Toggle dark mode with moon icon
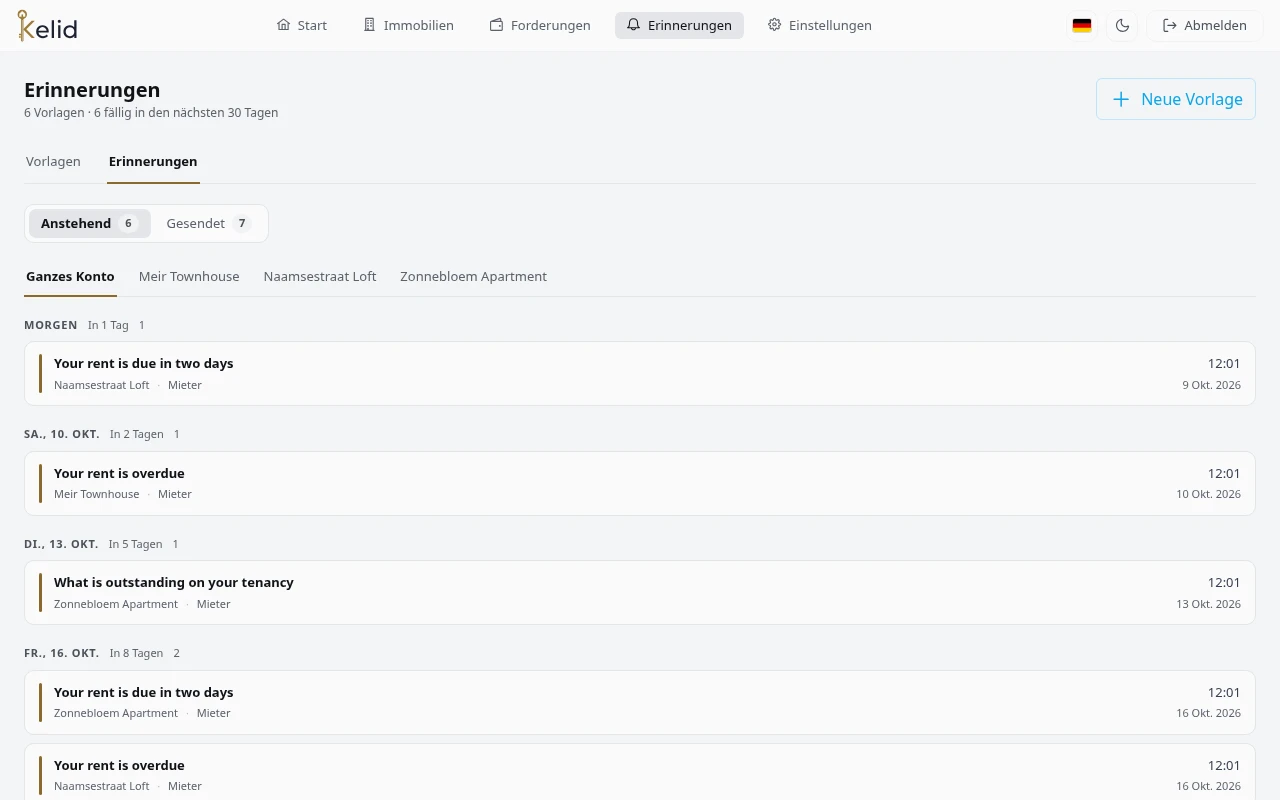This screenshot has height=800, width=1280. click(1122, 26)
